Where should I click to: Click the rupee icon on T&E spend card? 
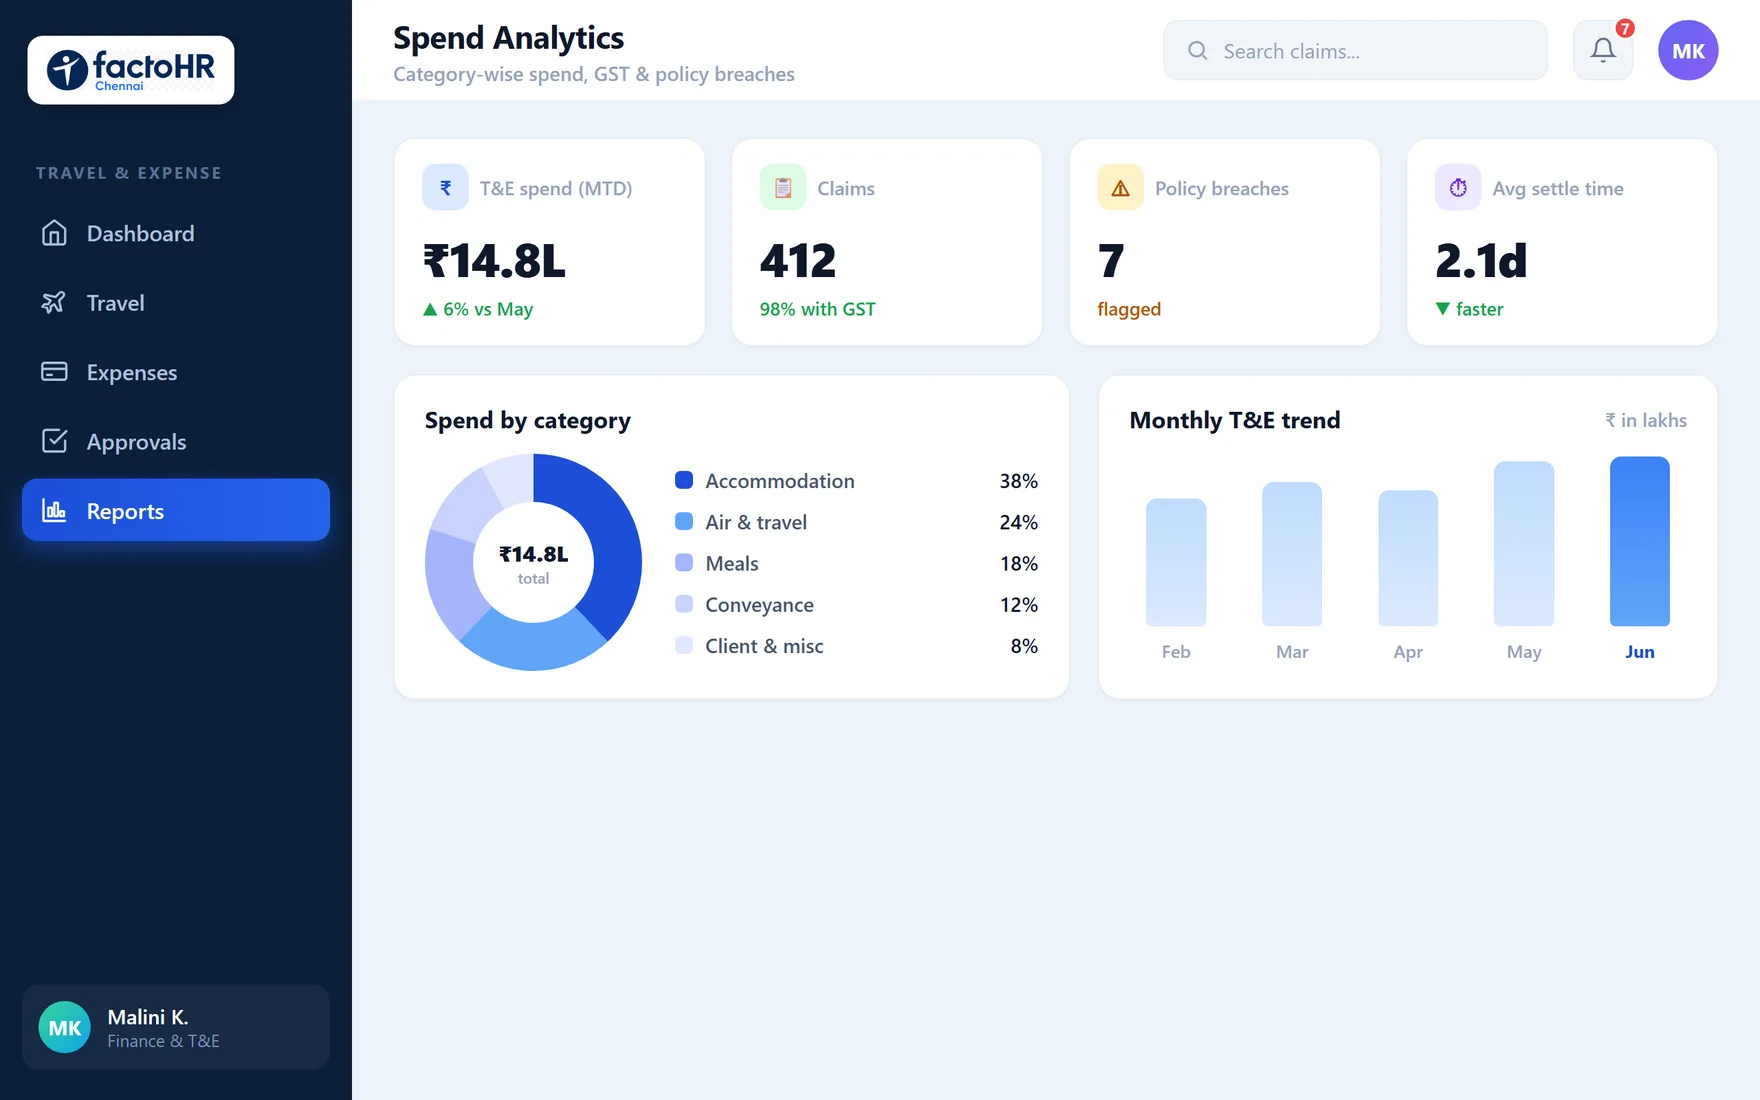click(x=445, y=187)
